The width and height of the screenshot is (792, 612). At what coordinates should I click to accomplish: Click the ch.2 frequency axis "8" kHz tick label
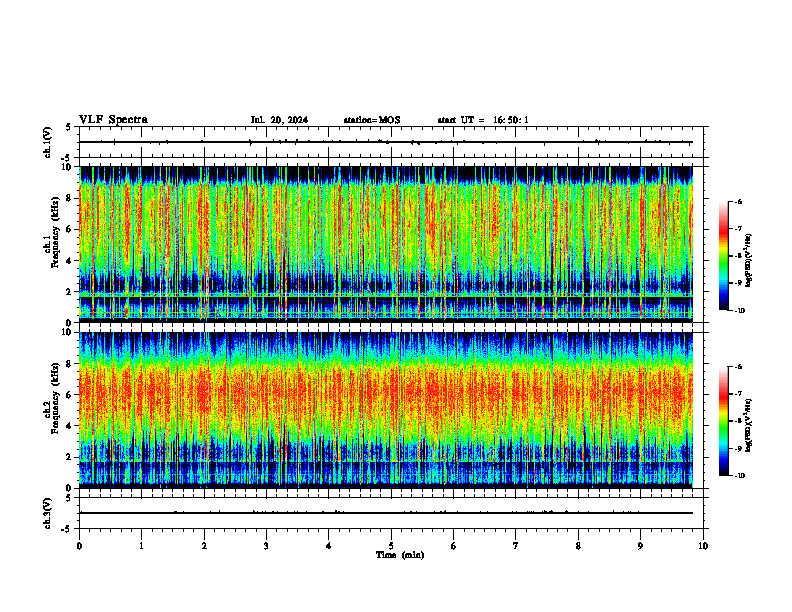[x=71, y=364]
